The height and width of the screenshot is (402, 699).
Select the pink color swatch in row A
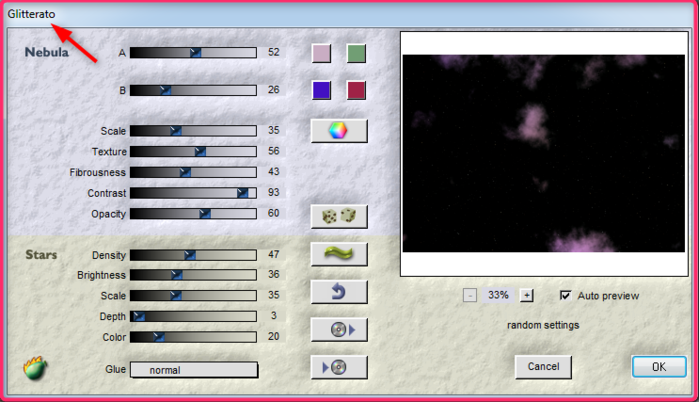click(321, 53)
